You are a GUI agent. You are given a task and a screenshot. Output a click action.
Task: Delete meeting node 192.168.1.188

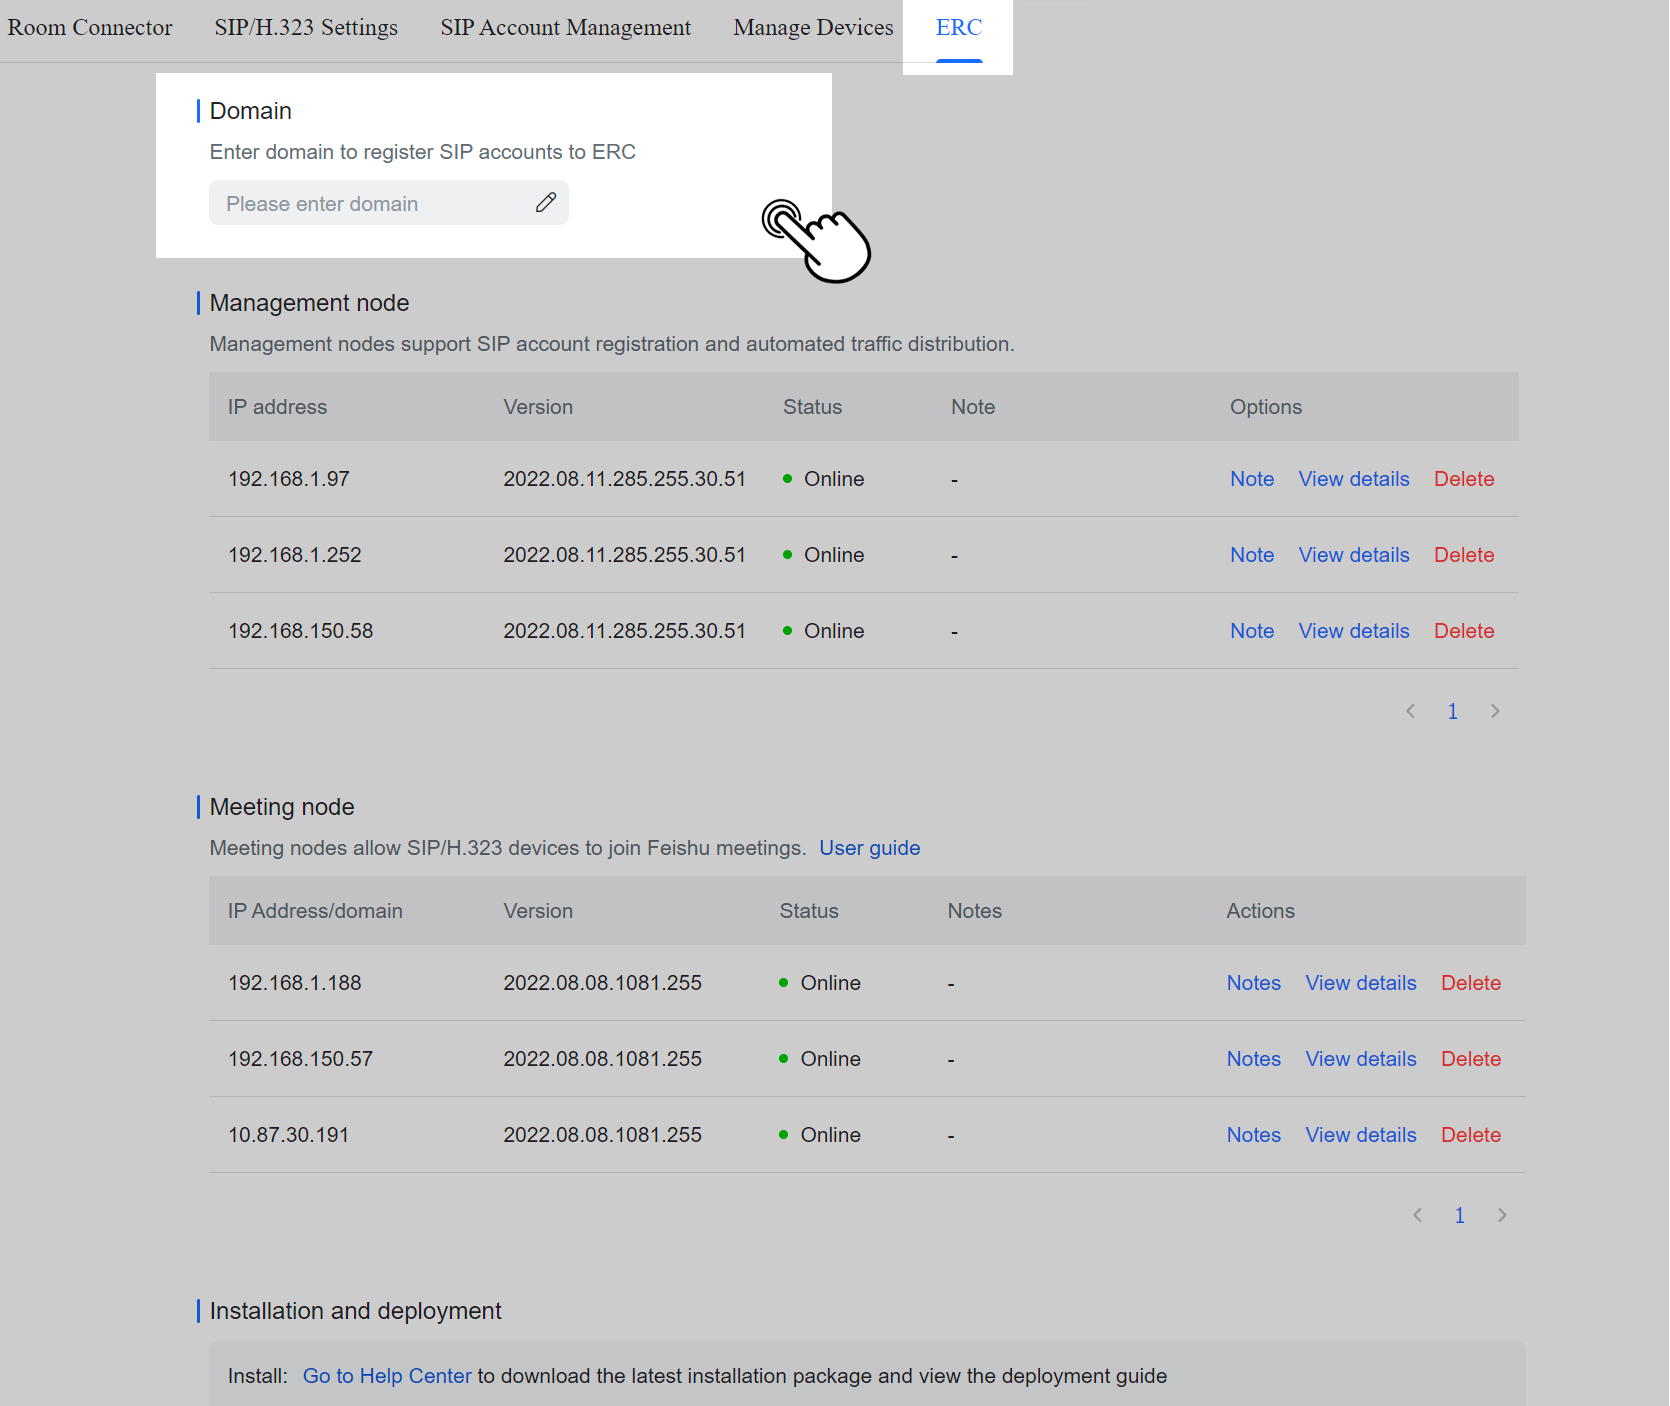click(1471, 983)
